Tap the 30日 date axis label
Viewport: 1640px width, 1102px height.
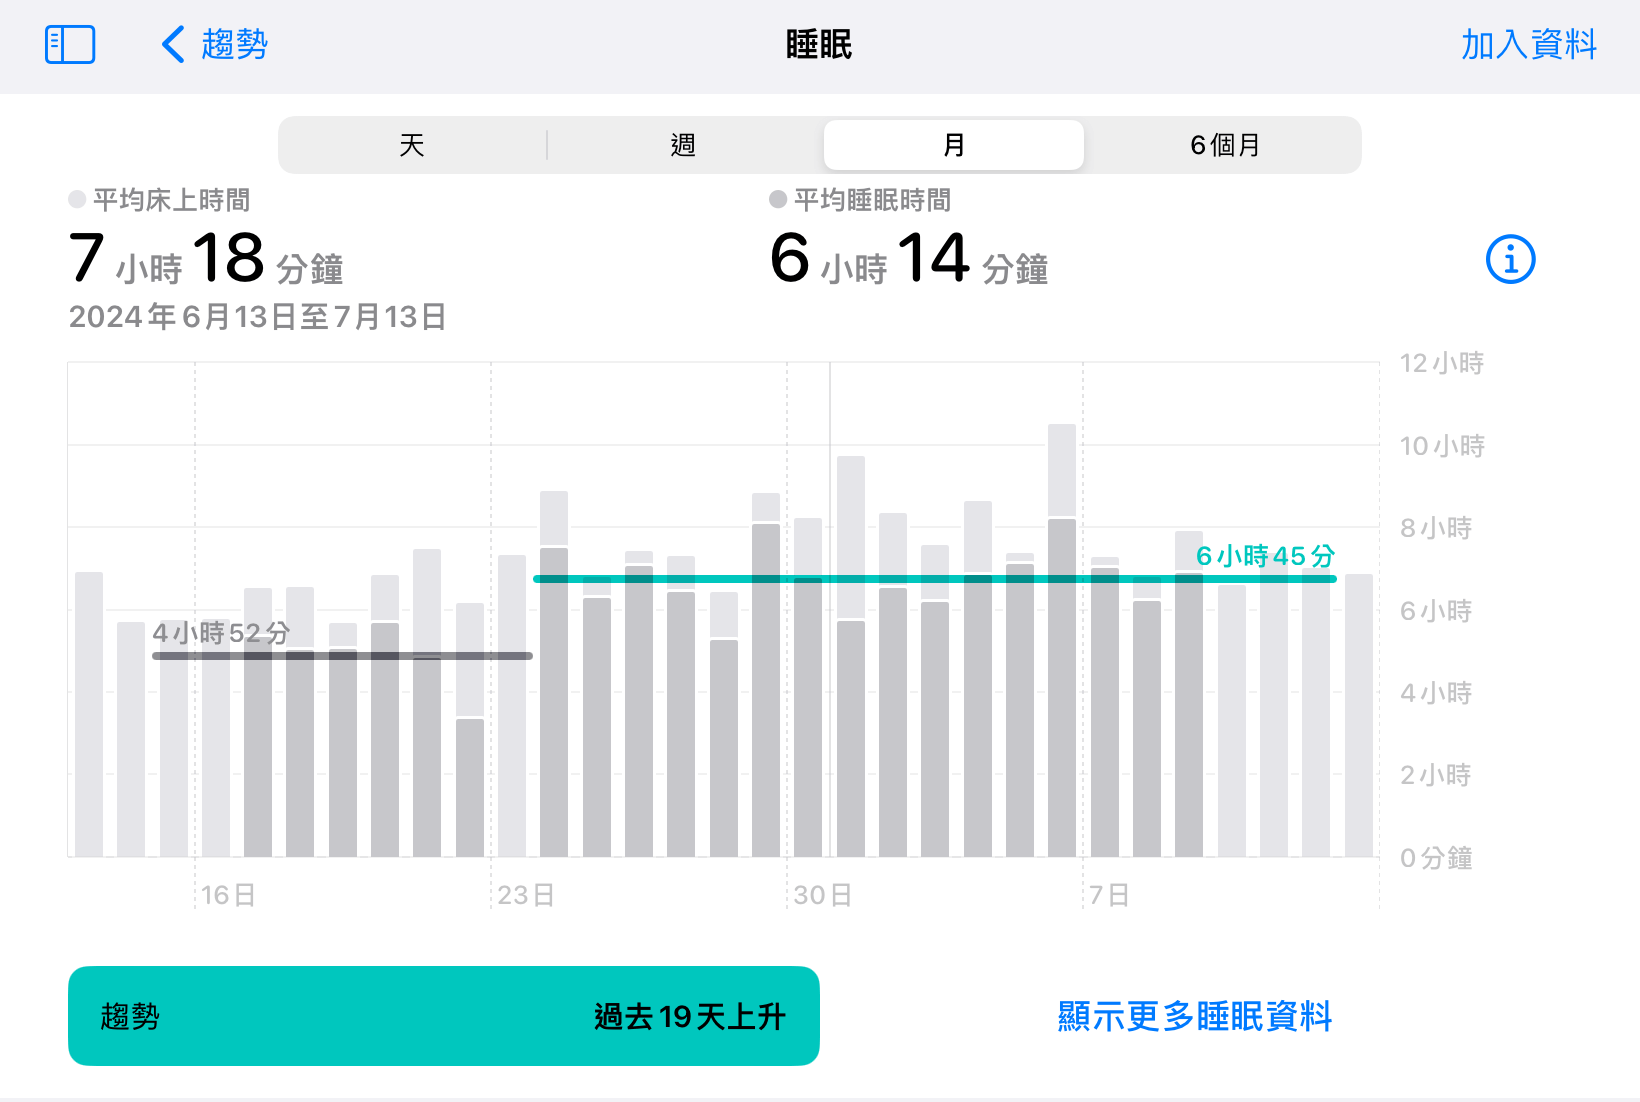click(822, 895)
